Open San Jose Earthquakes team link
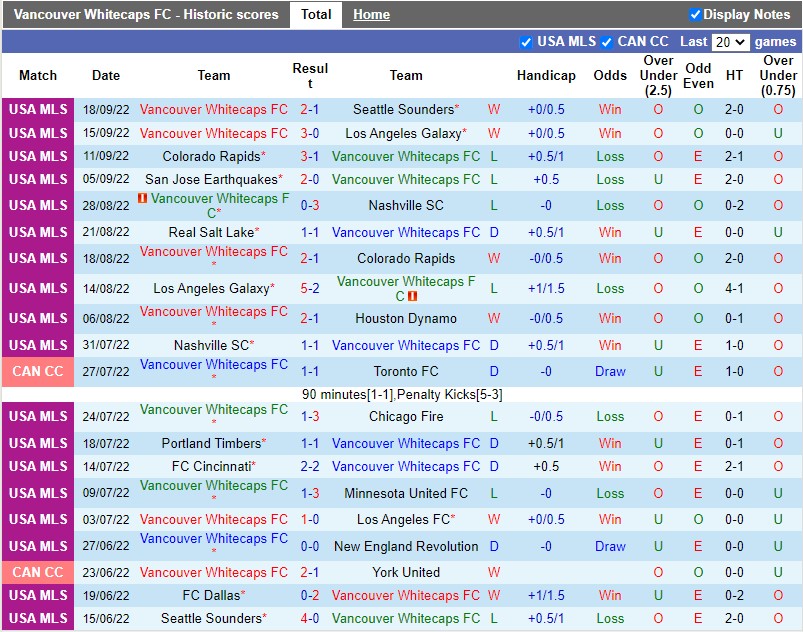 [x=212, y=179]
